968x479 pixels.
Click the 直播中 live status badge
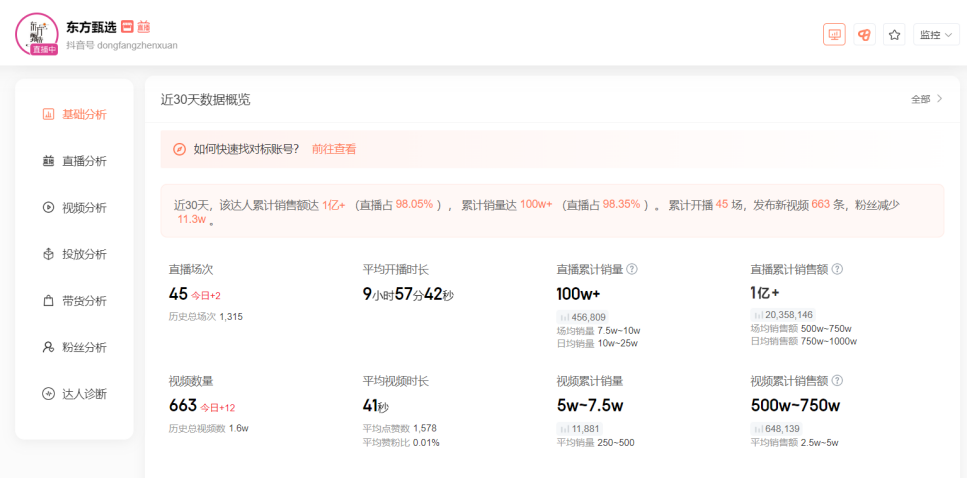(x=44, y=50)
